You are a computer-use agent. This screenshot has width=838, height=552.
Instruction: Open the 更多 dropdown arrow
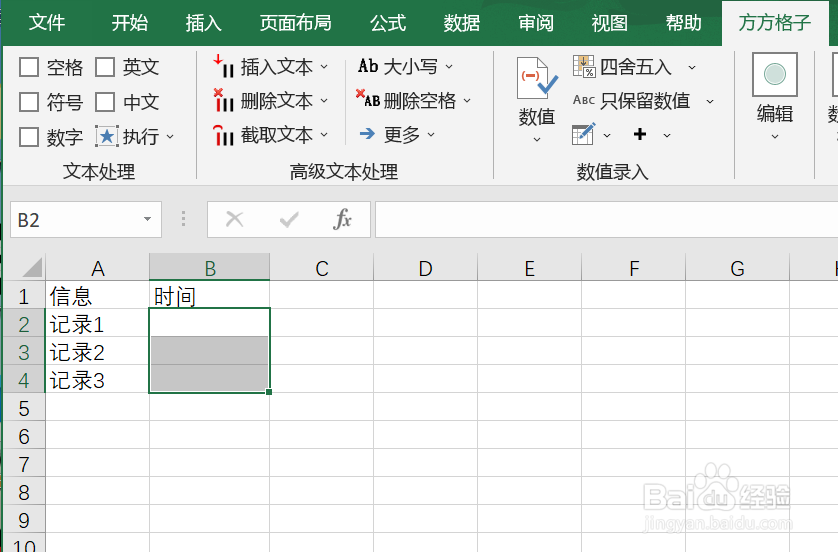pyautogui.click(x=431, y=135)
